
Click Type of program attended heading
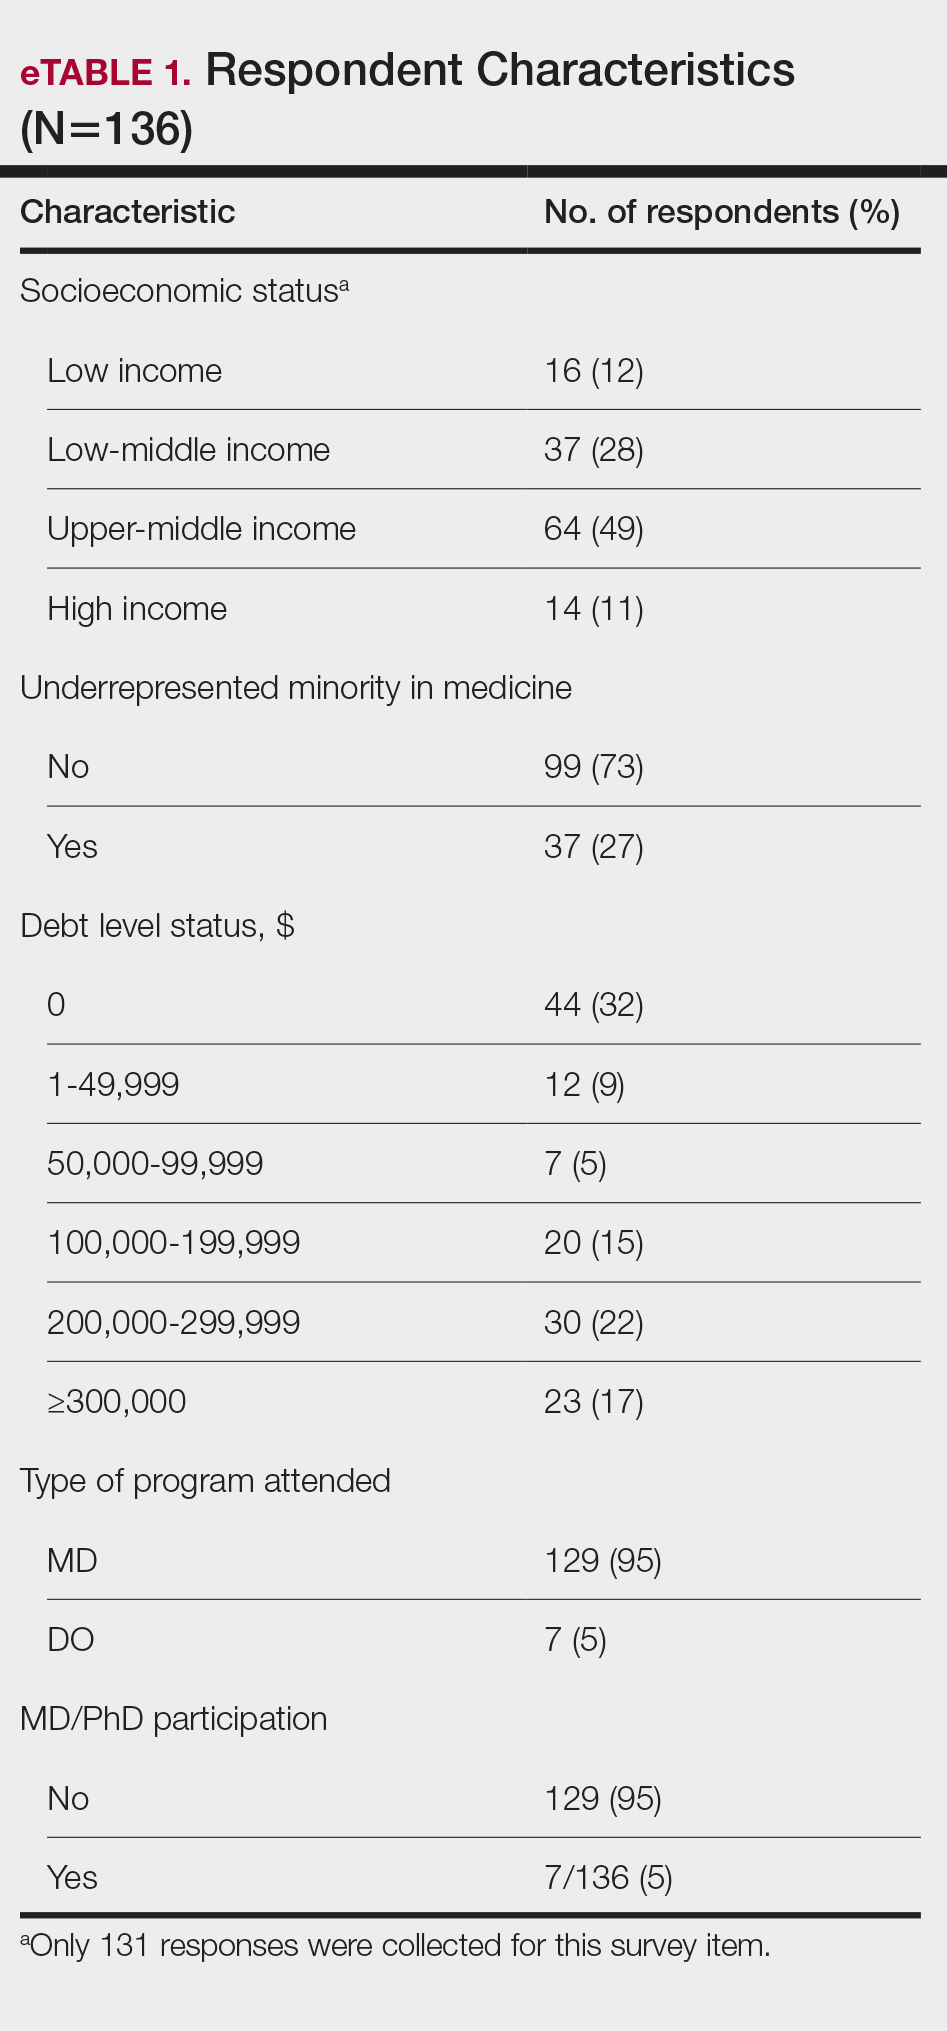[205, 1481]
